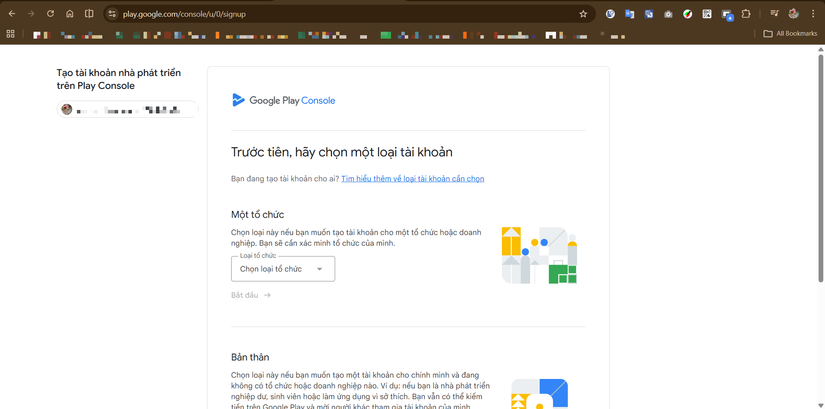The image size is (825, 409).
Task: Open the Google Translate extension
Action: pyautogui.click(x=629, y=14)
